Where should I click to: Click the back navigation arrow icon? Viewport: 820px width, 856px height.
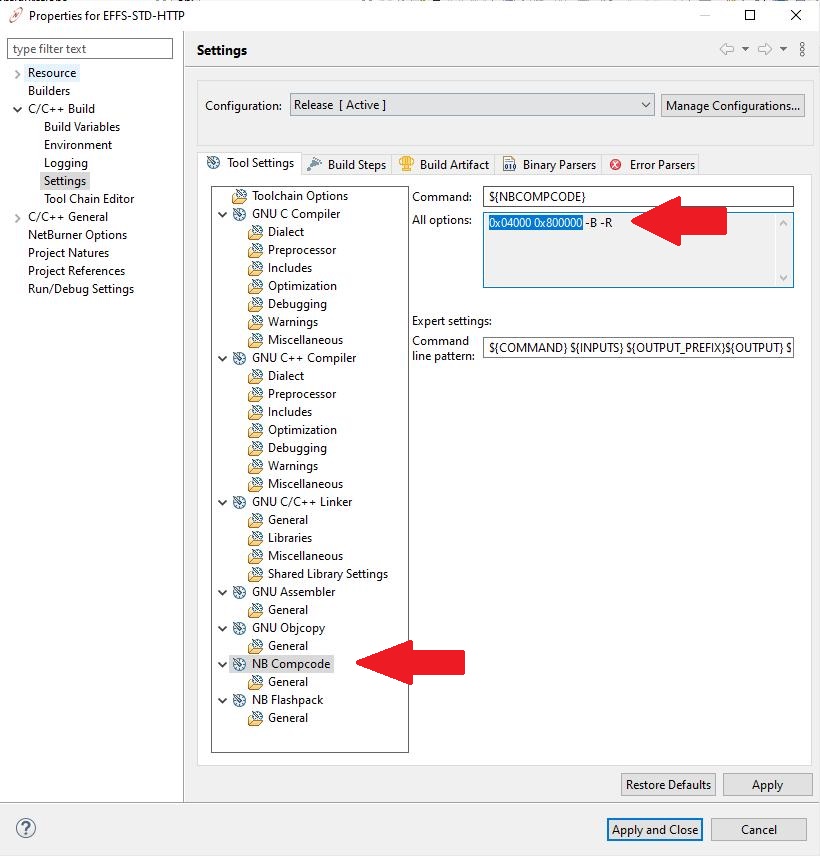point(727,49)
